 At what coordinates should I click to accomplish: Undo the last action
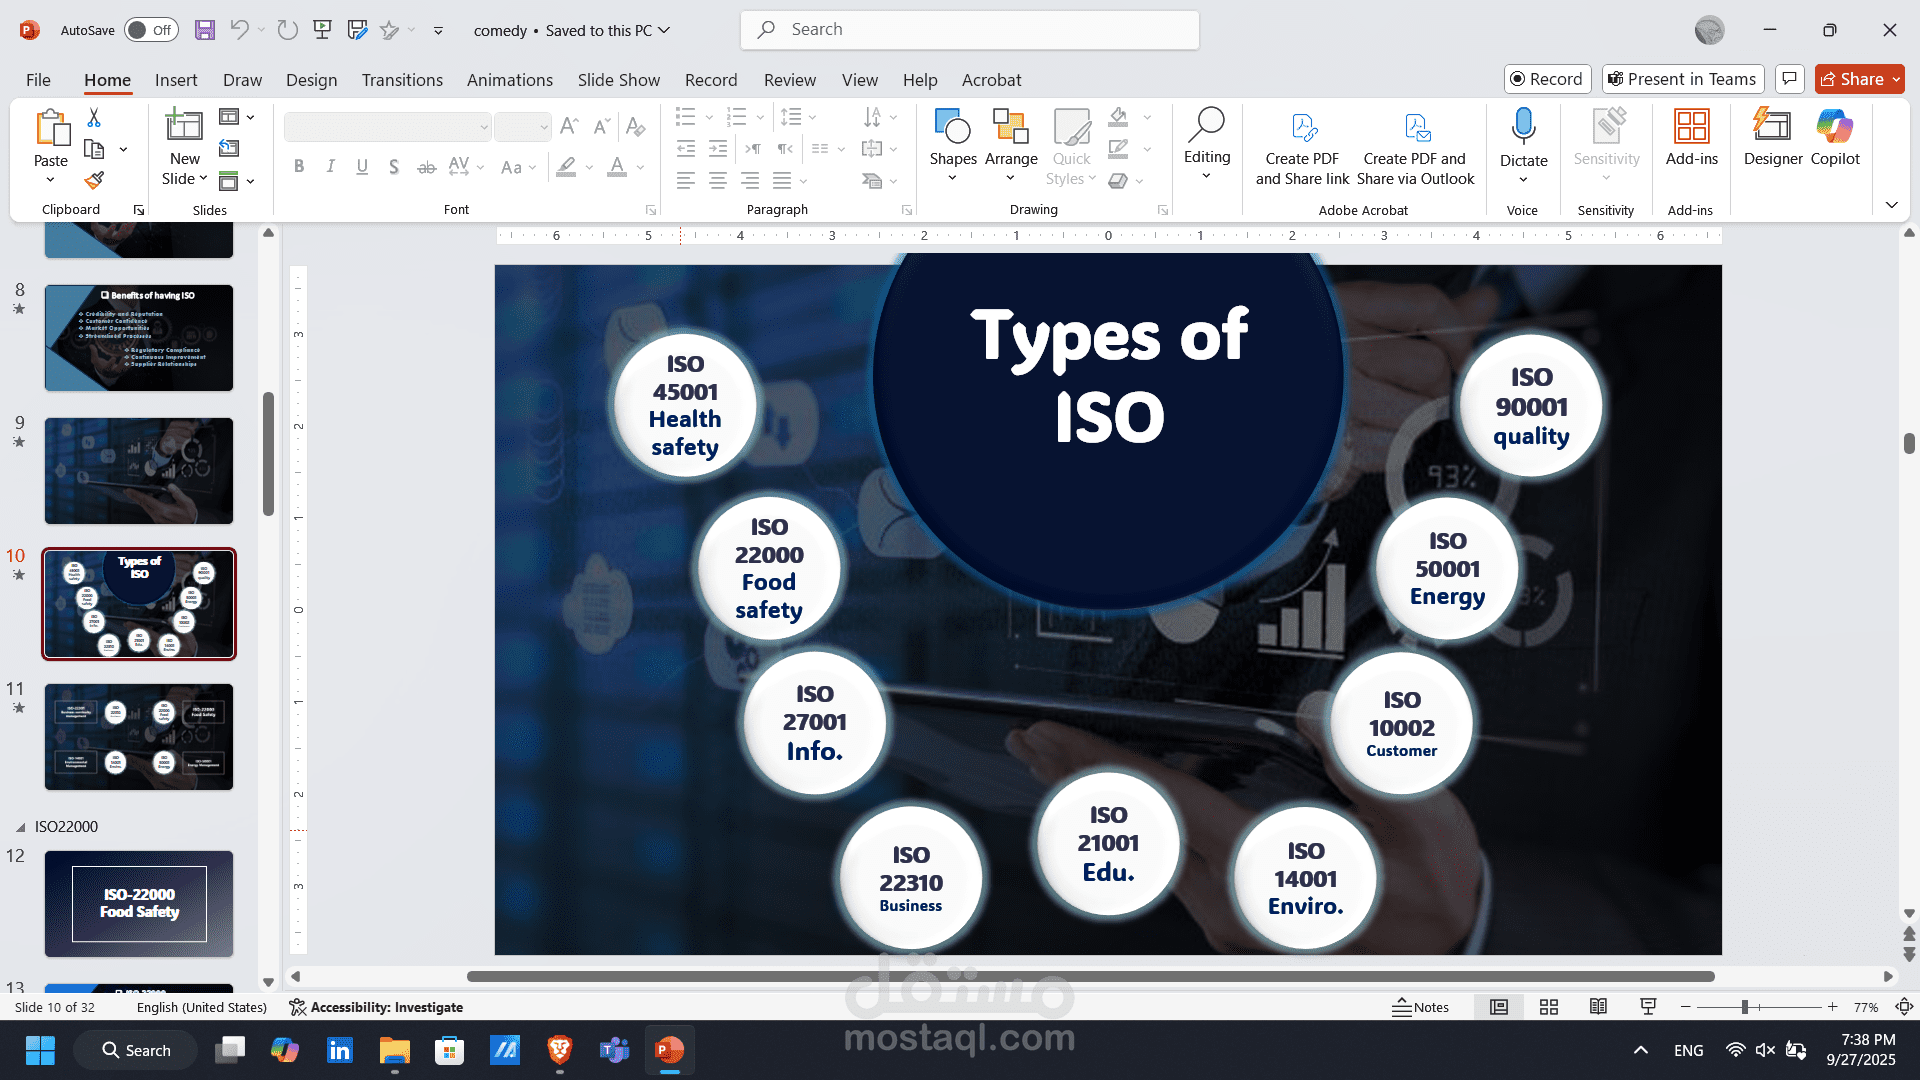[239, 30]
